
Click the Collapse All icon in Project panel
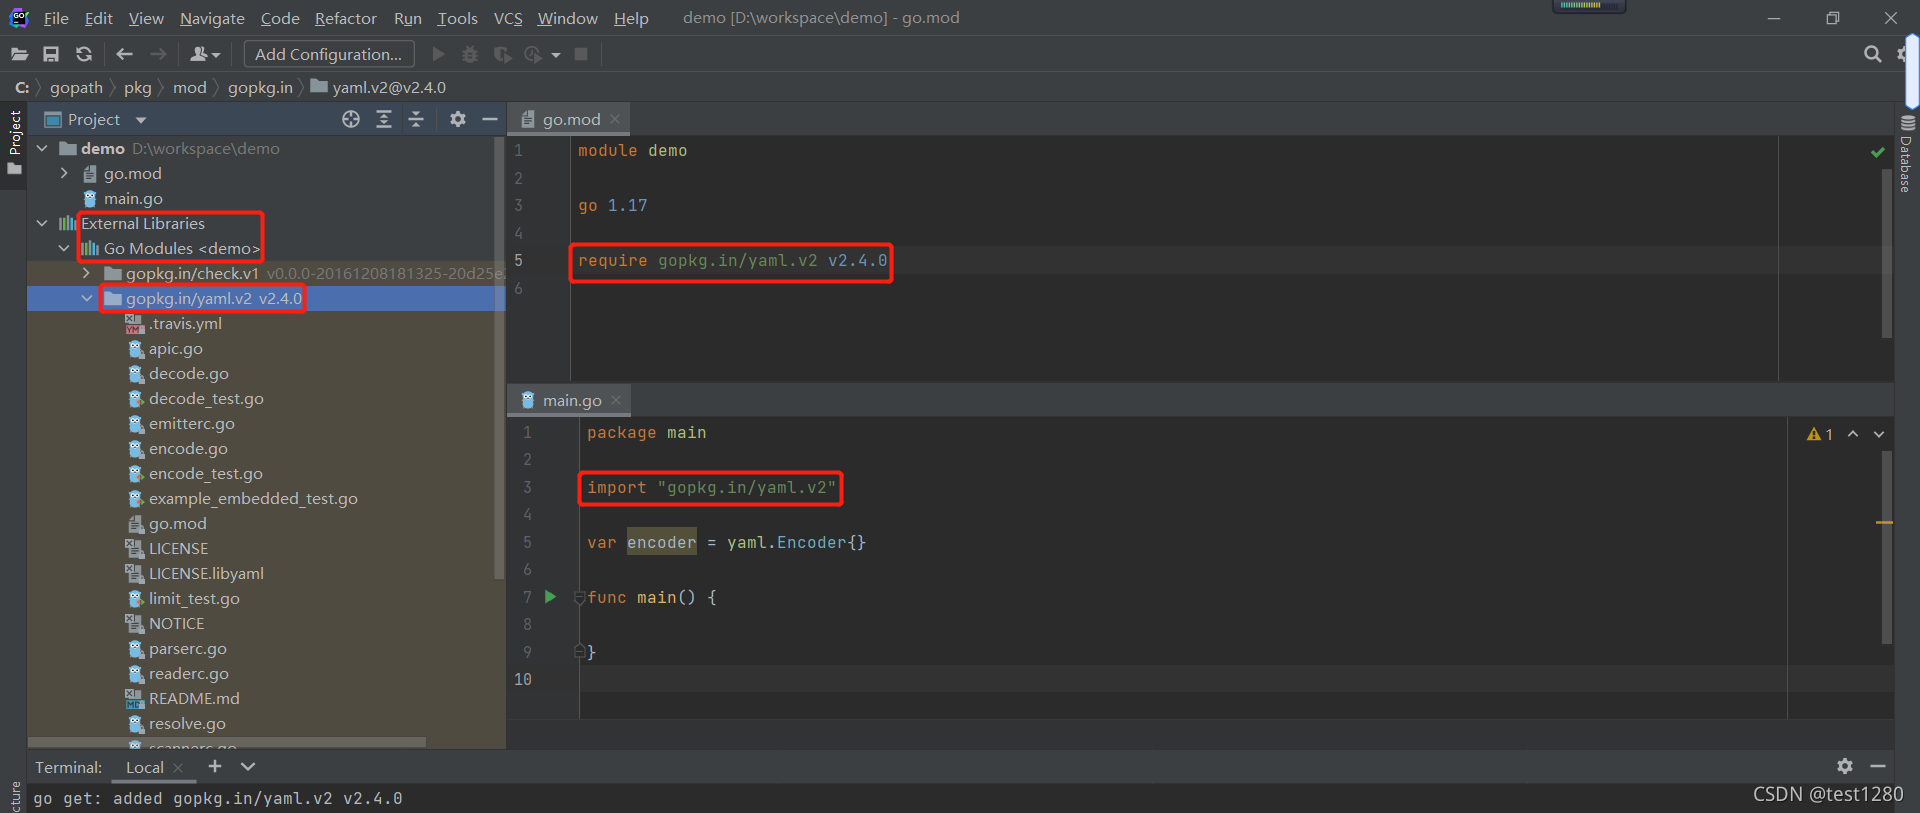(x=416, y=119)
